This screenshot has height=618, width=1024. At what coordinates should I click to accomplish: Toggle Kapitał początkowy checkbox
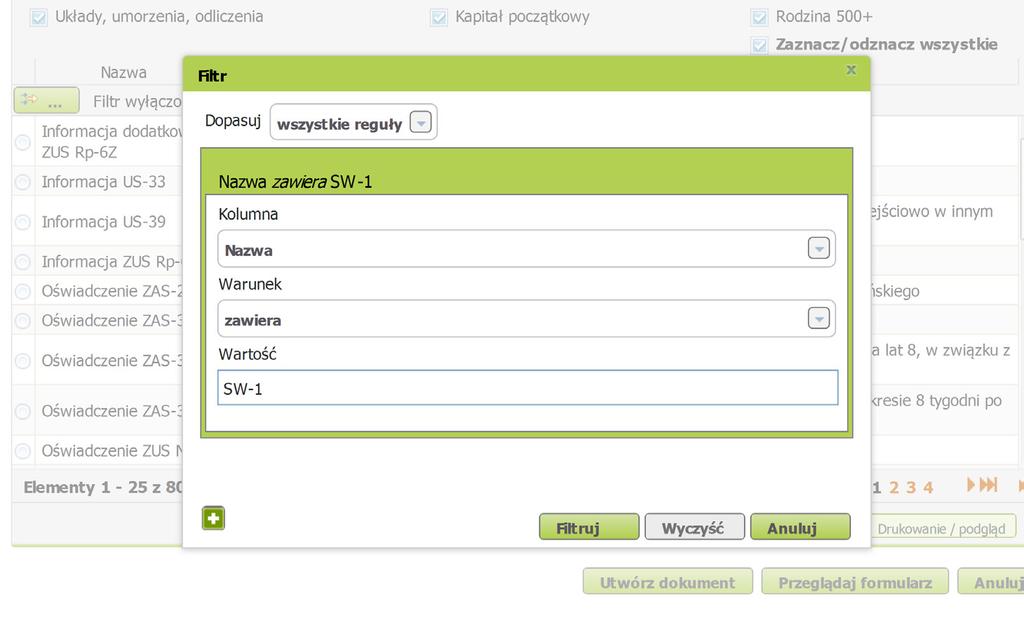pos(438,17)
